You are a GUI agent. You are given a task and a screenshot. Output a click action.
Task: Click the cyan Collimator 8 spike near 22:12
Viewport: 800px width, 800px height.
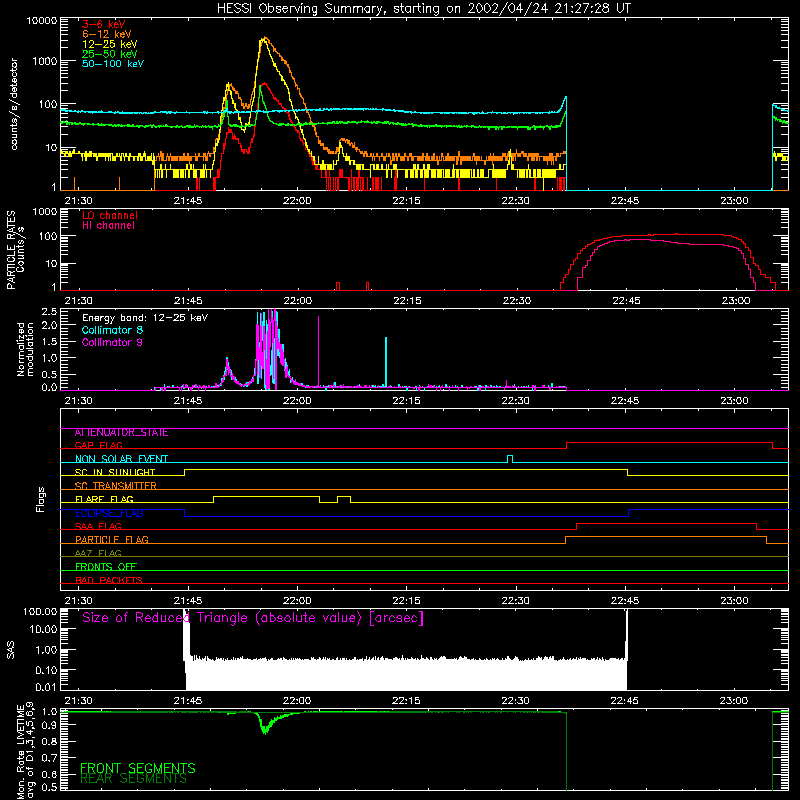[386, 362]
